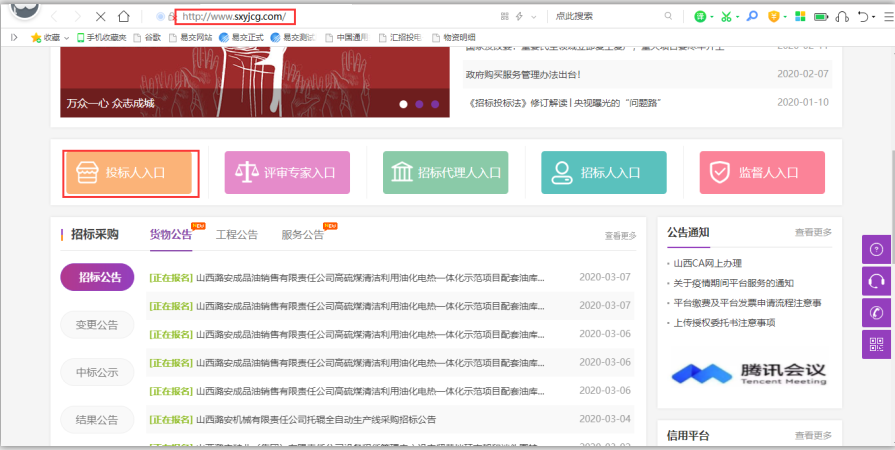Open the 易交正式 bookmark

(x=240, y=38)
